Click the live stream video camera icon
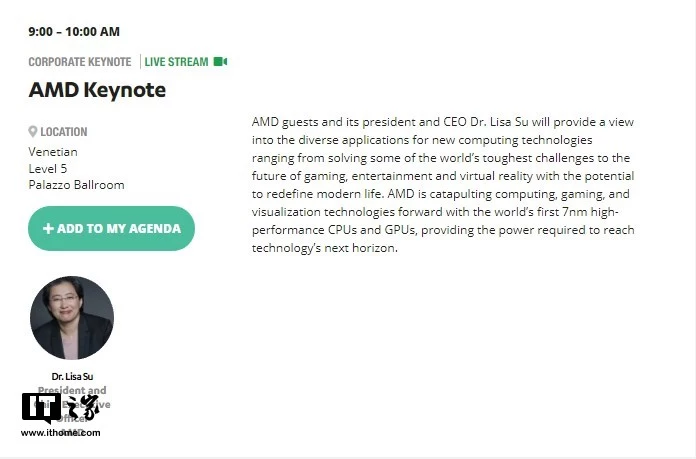The image size is (696, 459). (x=220, y=62)
